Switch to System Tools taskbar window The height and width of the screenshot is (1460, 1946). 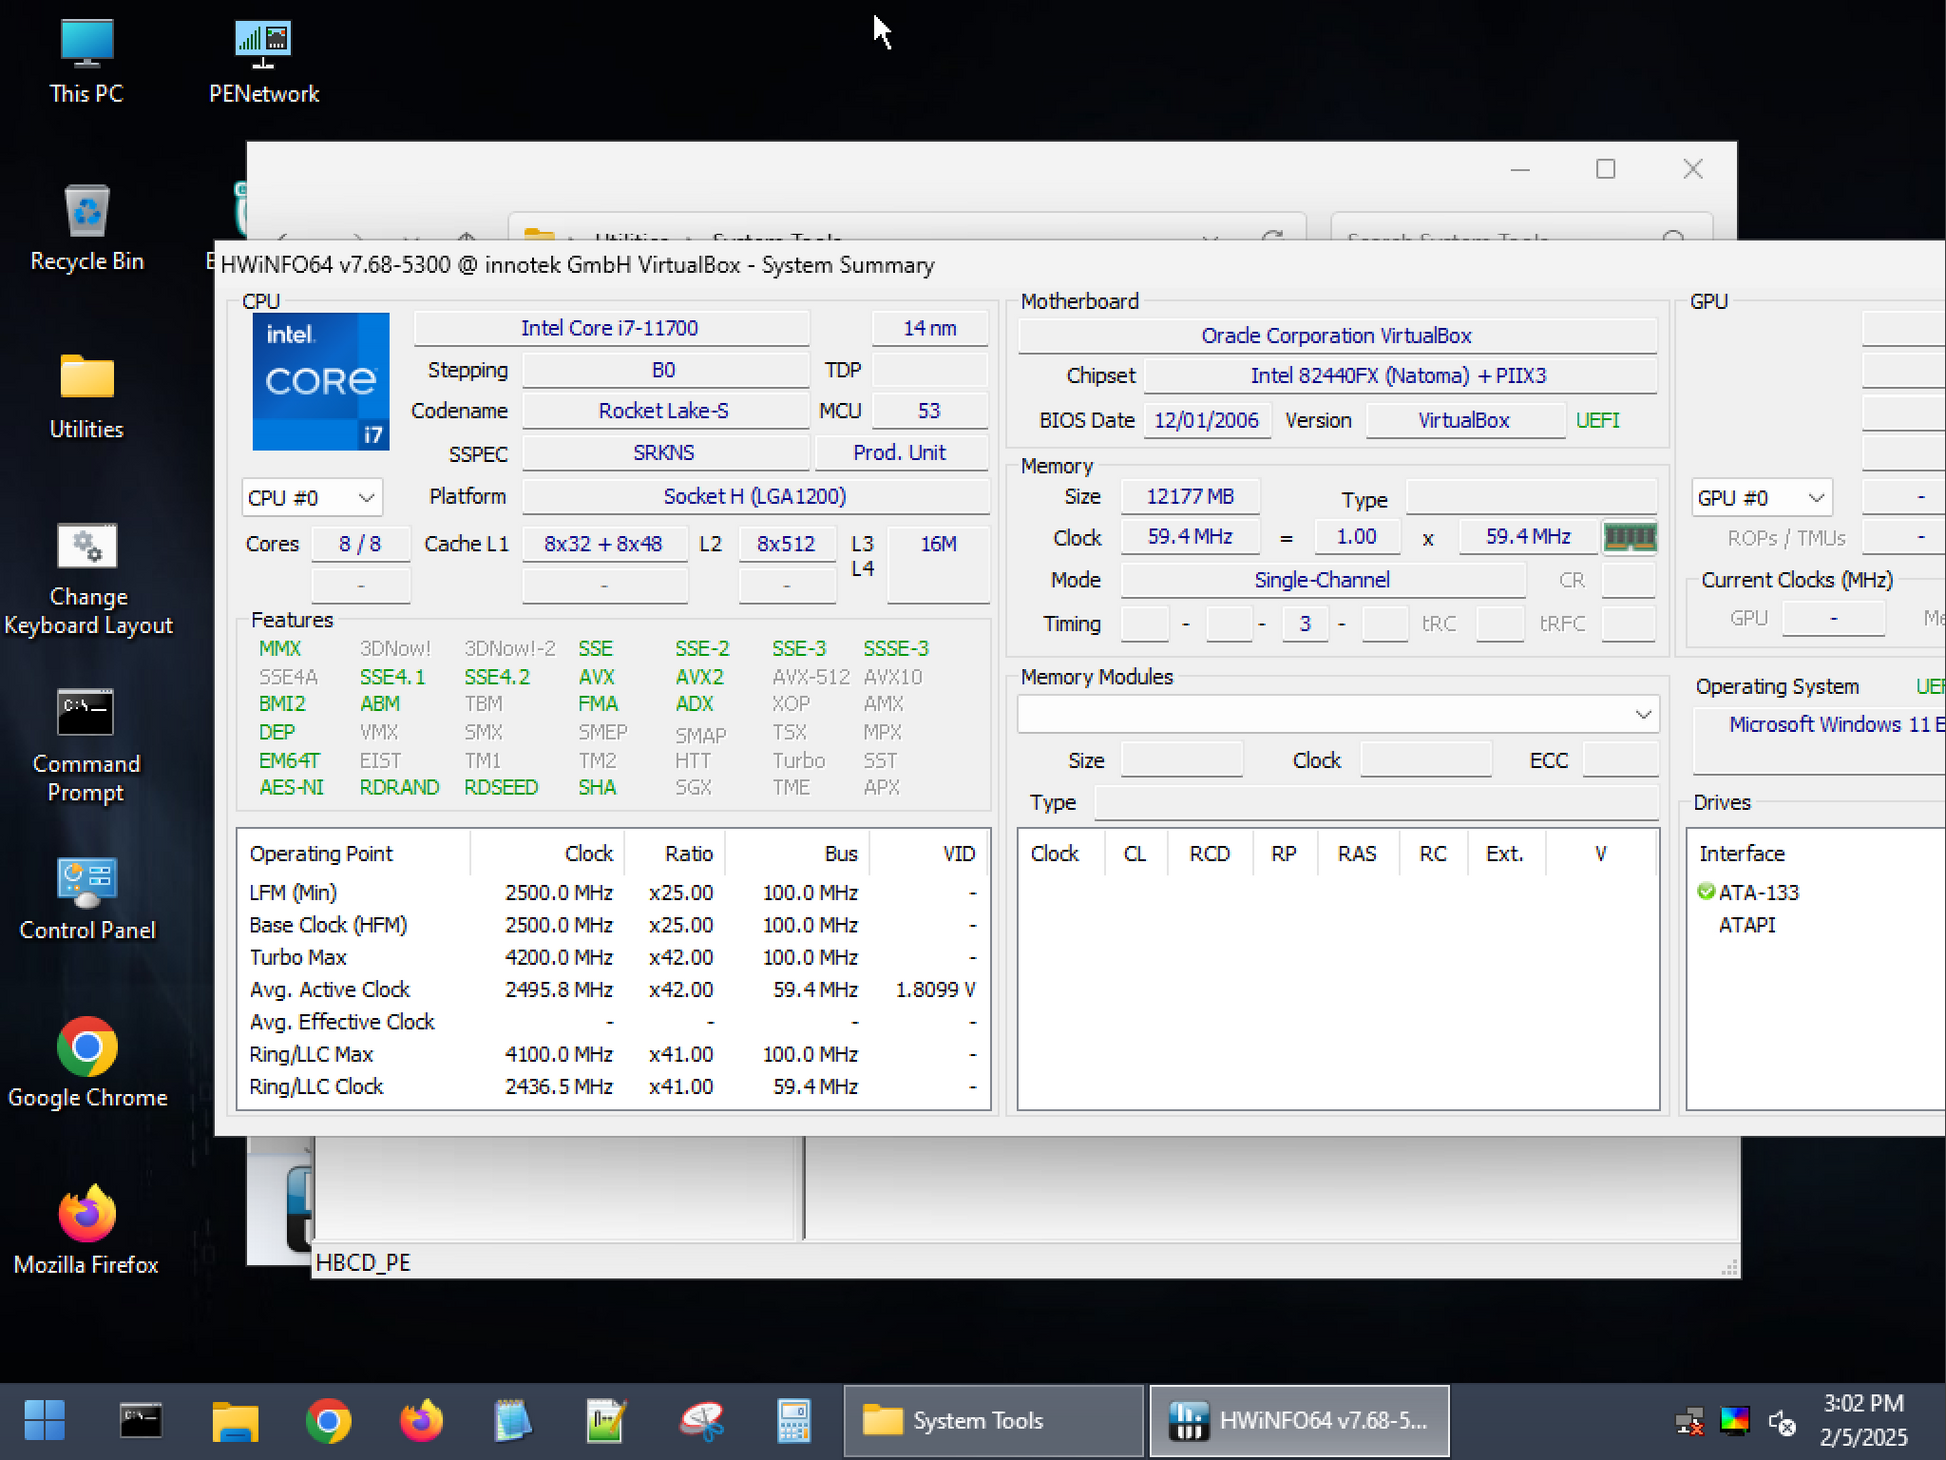(x=992, y=1420)
